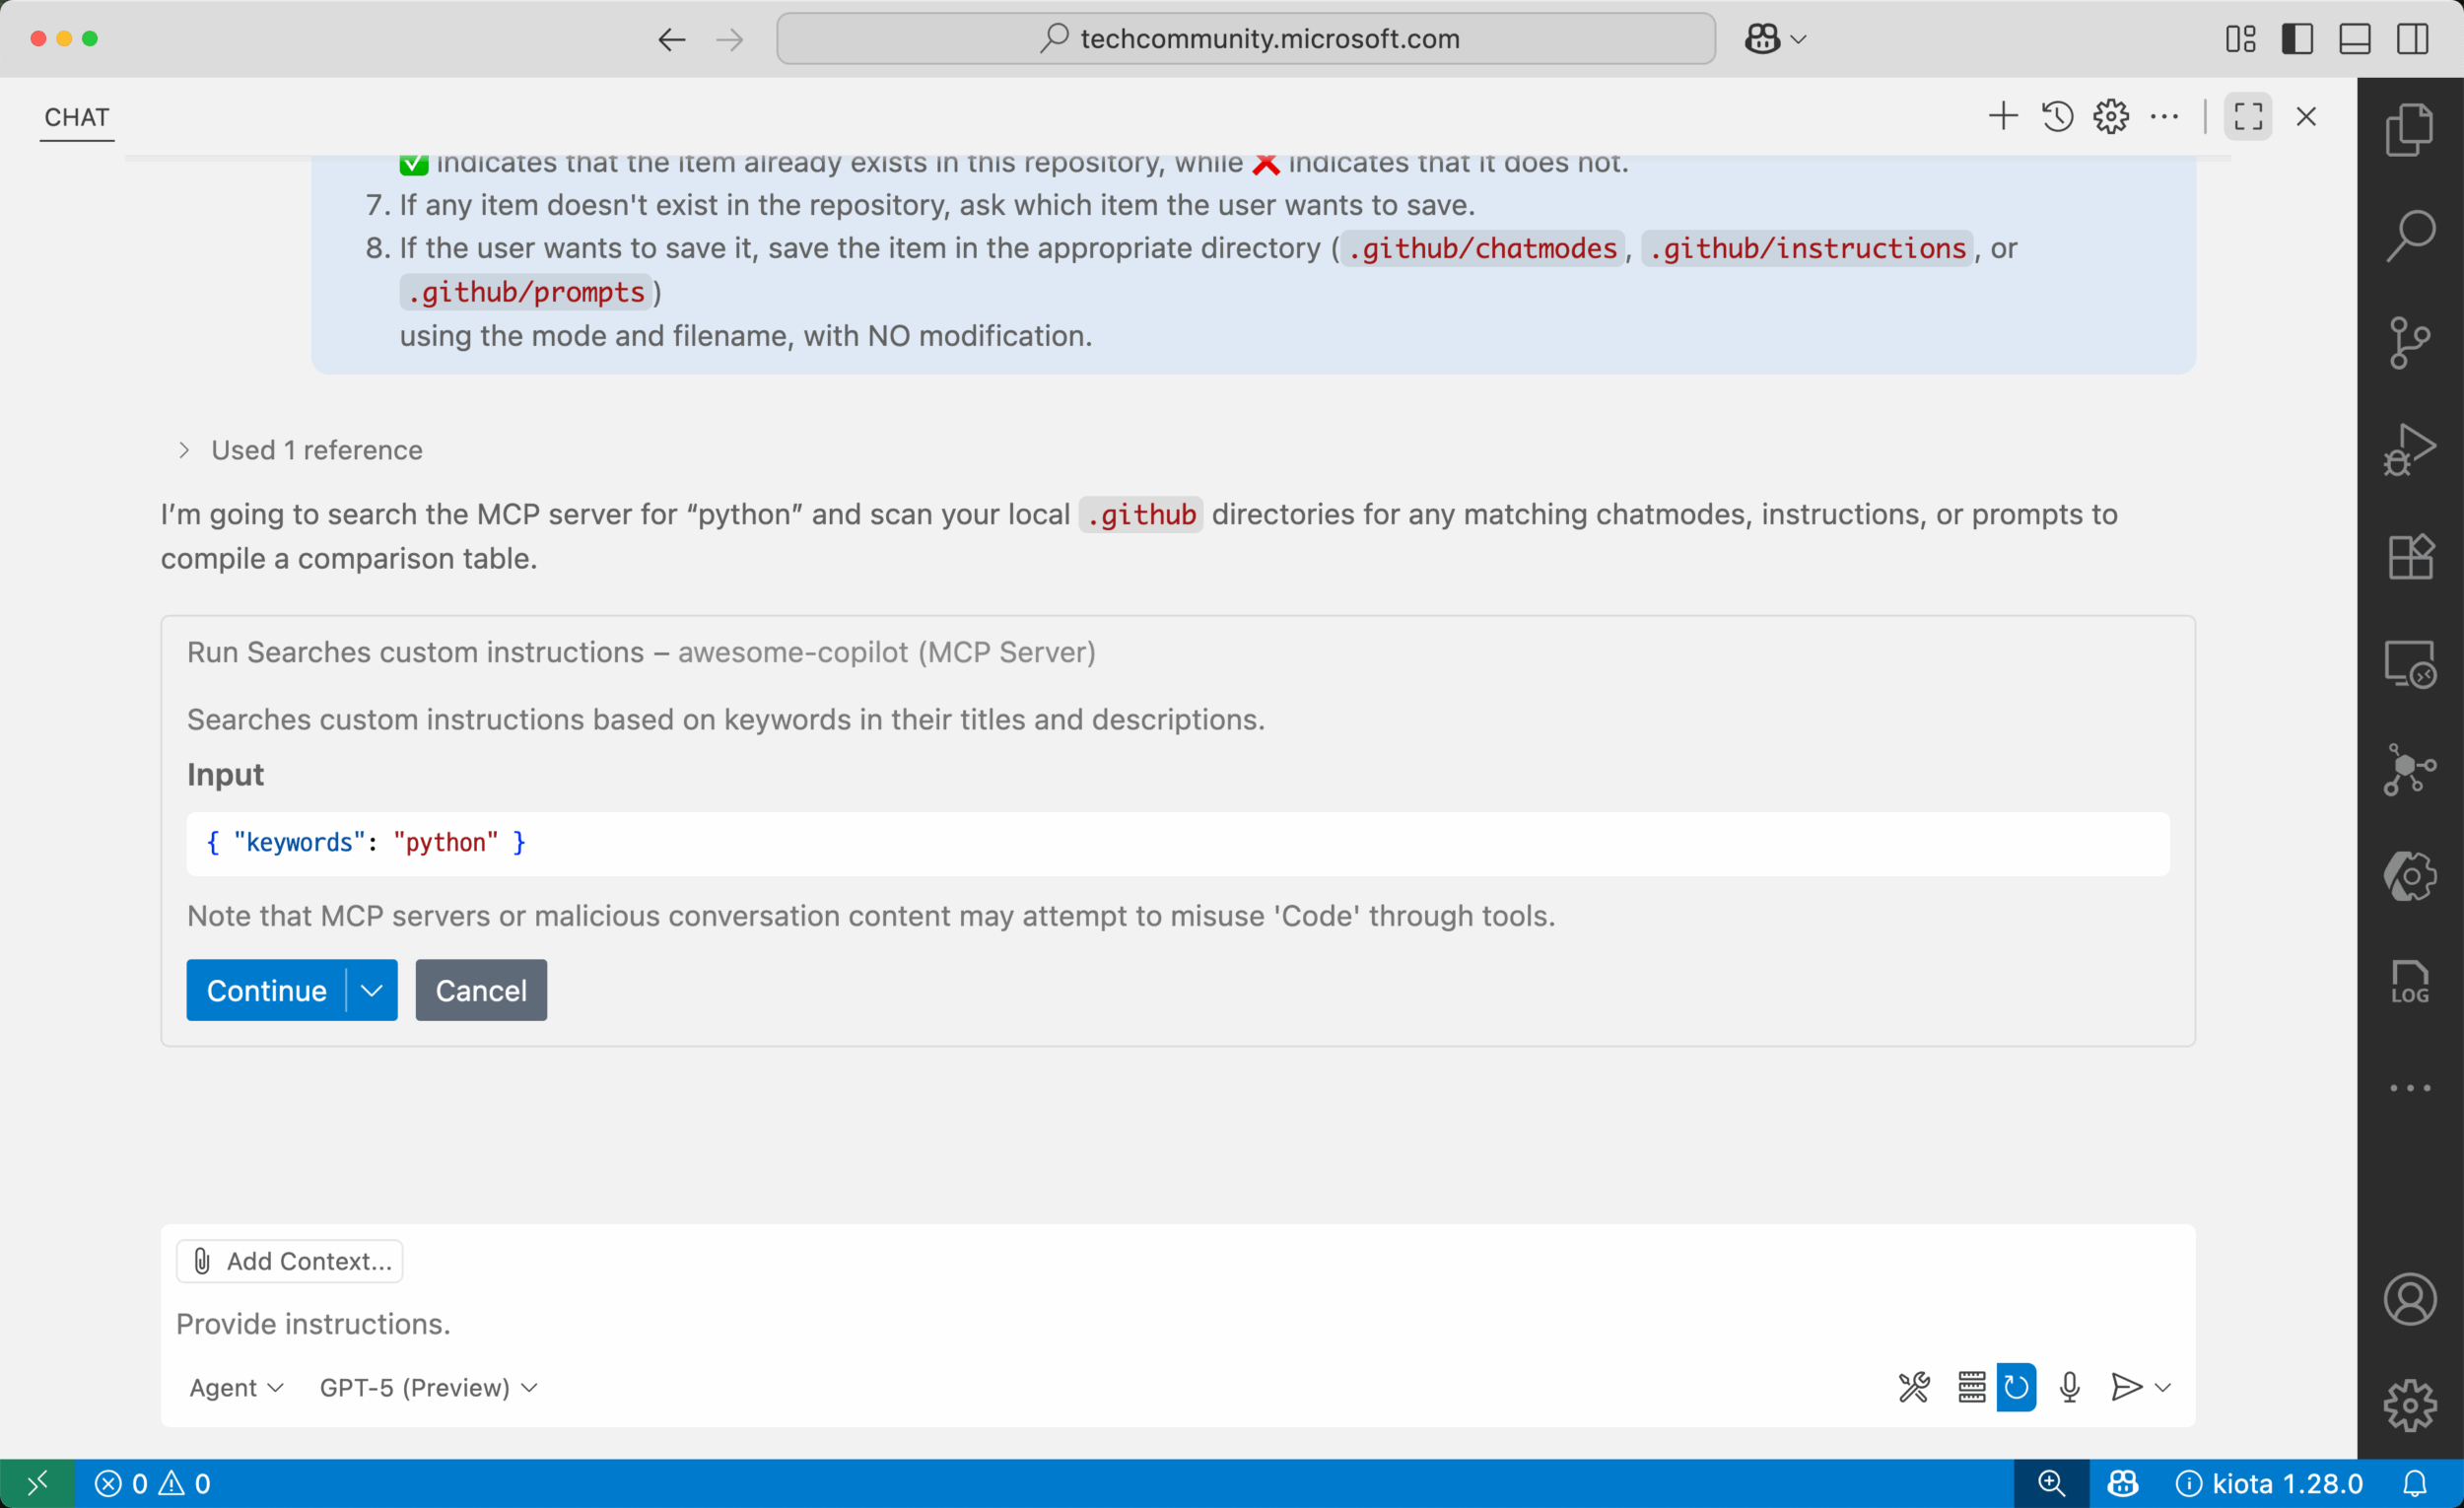
Task: Toggle the bottom panel layout button
Action: click(2355, 39)
